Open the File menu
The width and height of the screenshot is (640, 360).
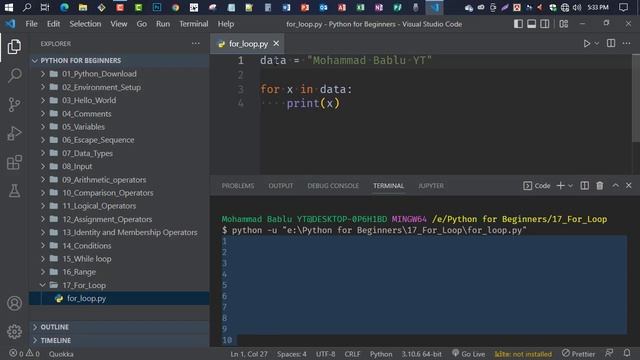(31, 24)
